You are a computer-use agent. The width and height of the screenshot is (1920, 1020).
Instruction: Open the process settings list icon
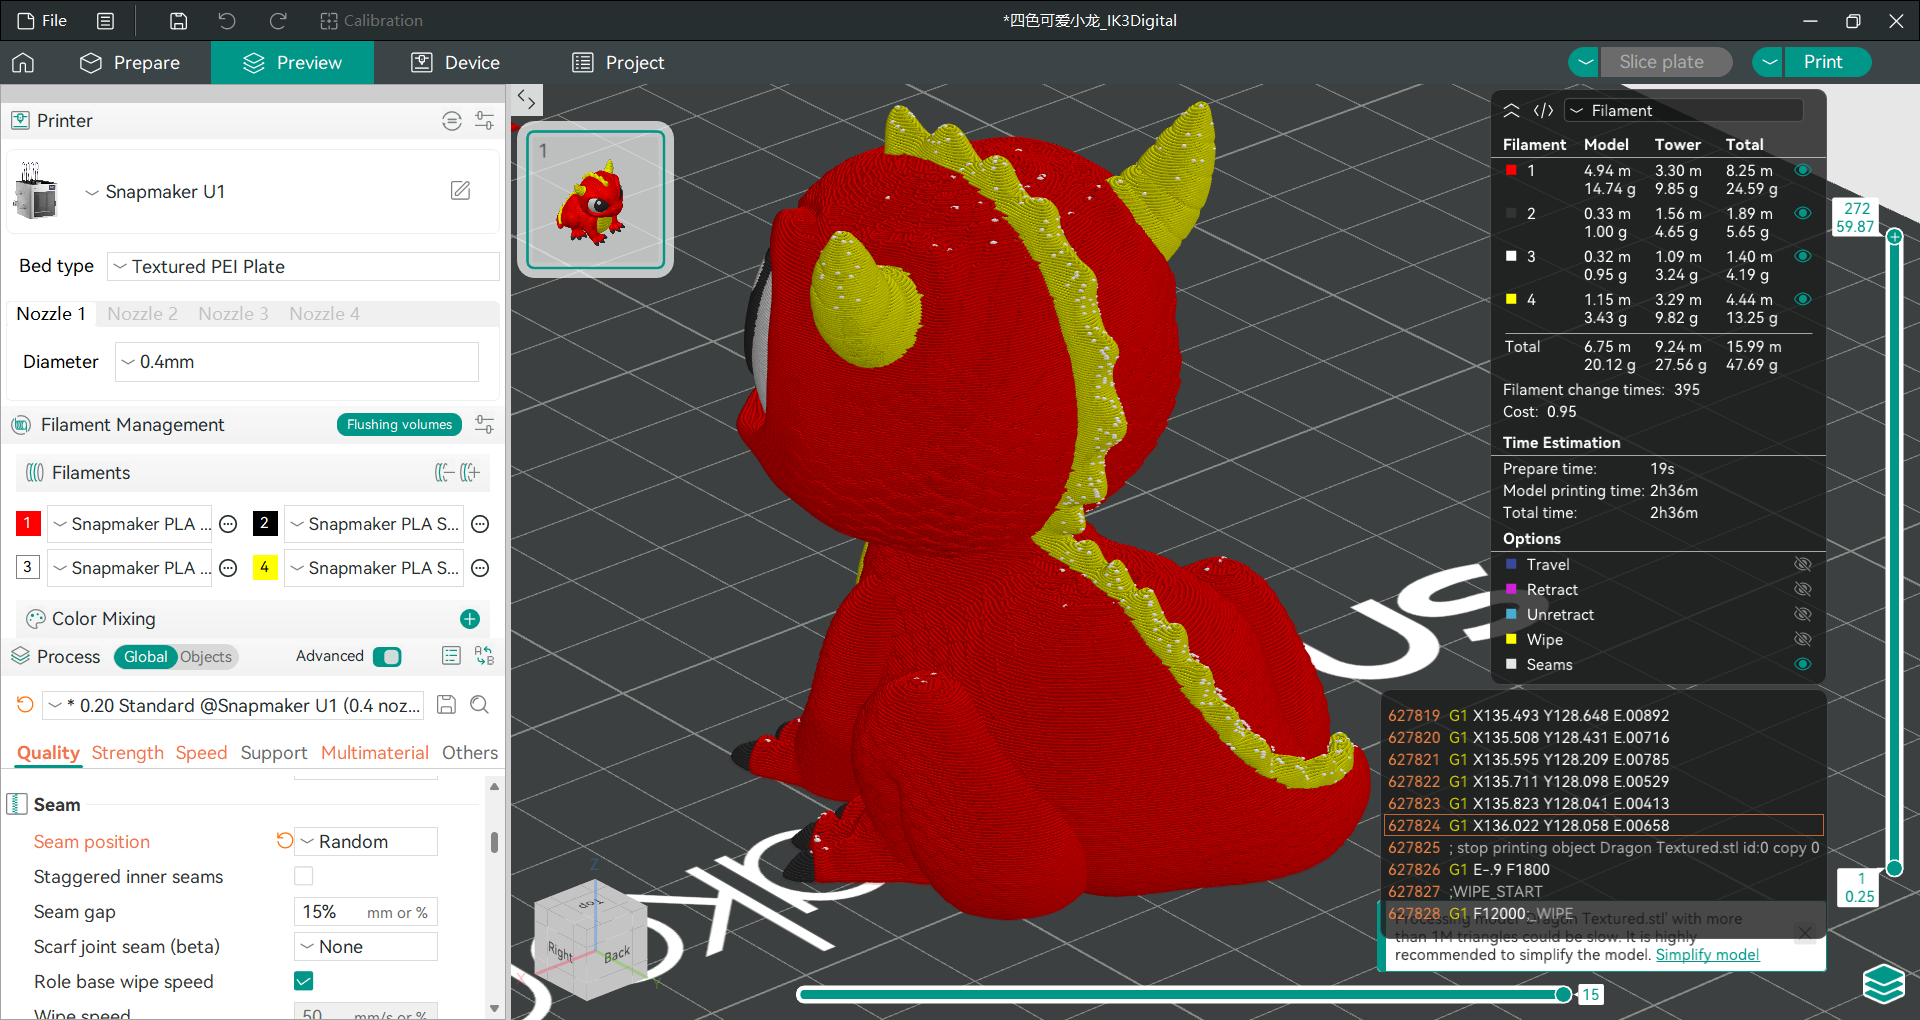(x=451, y=656)
